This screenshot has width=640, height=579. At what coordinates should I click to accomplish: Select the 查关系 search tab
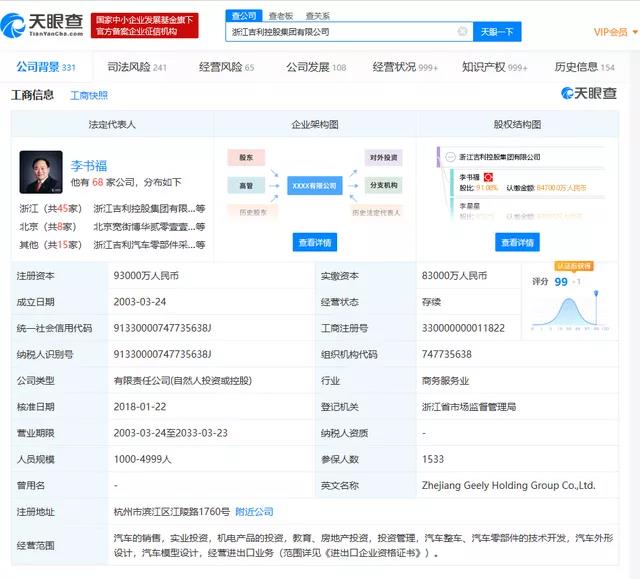click(x=317, y=16)
